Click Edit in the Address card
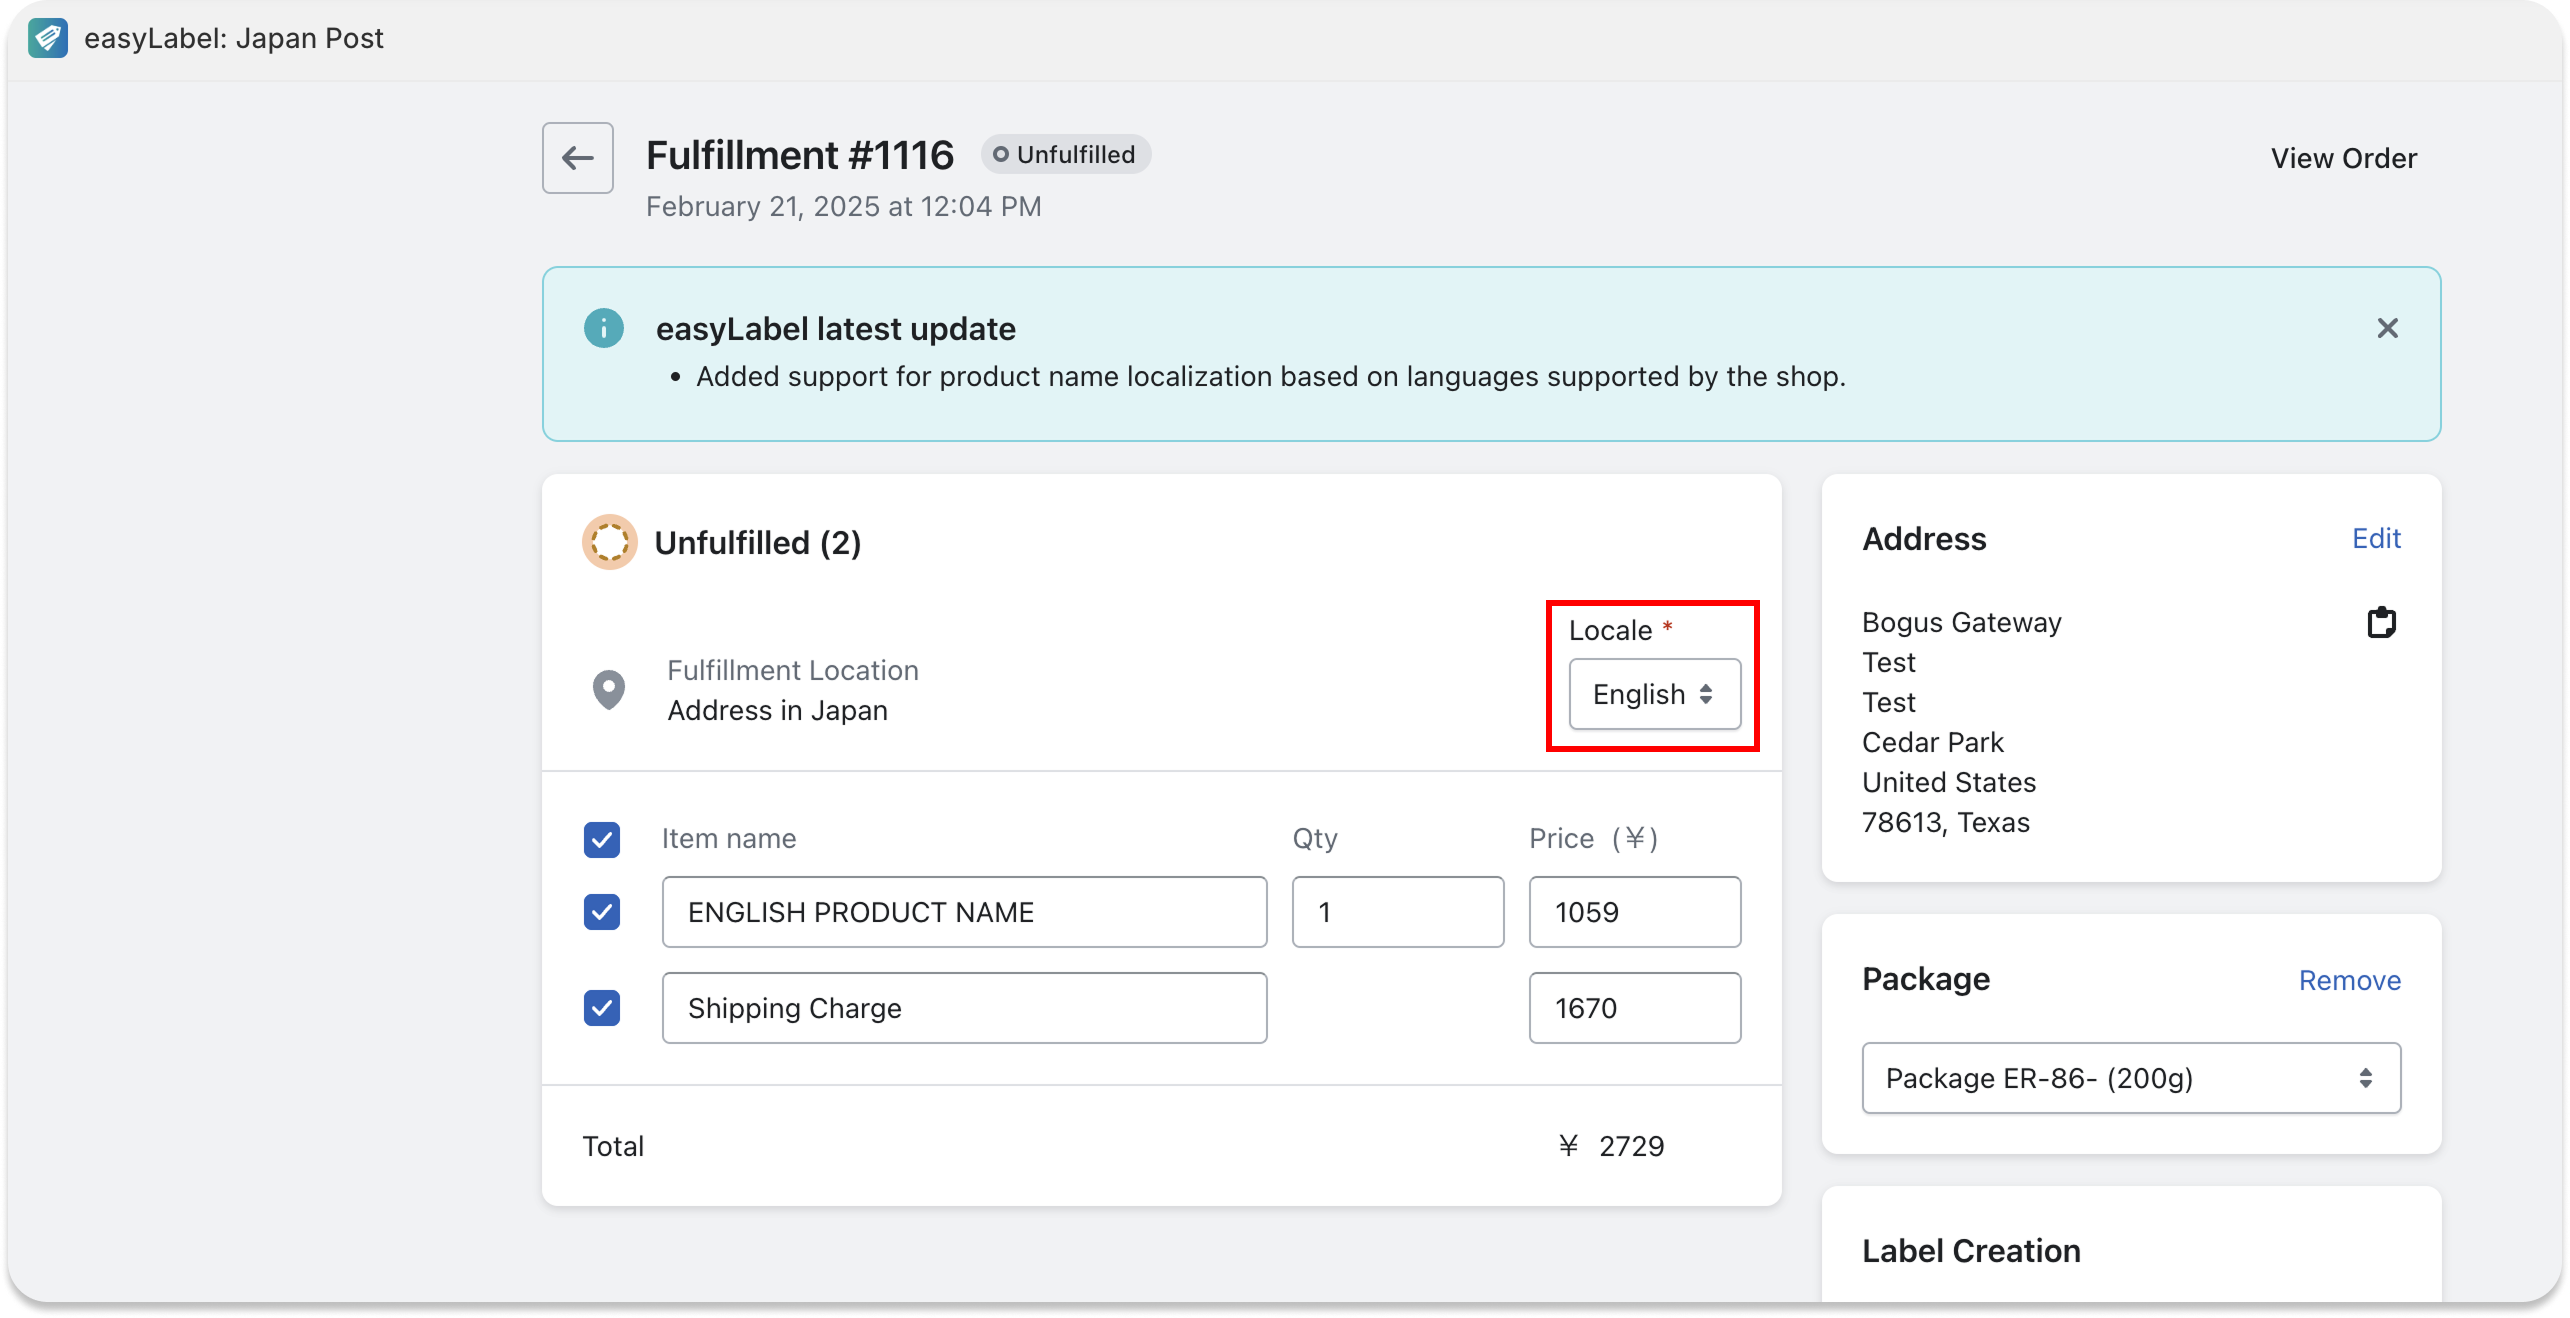Image resolution: width=2570 pixels, height=1318 pixels. [2375, 539]
